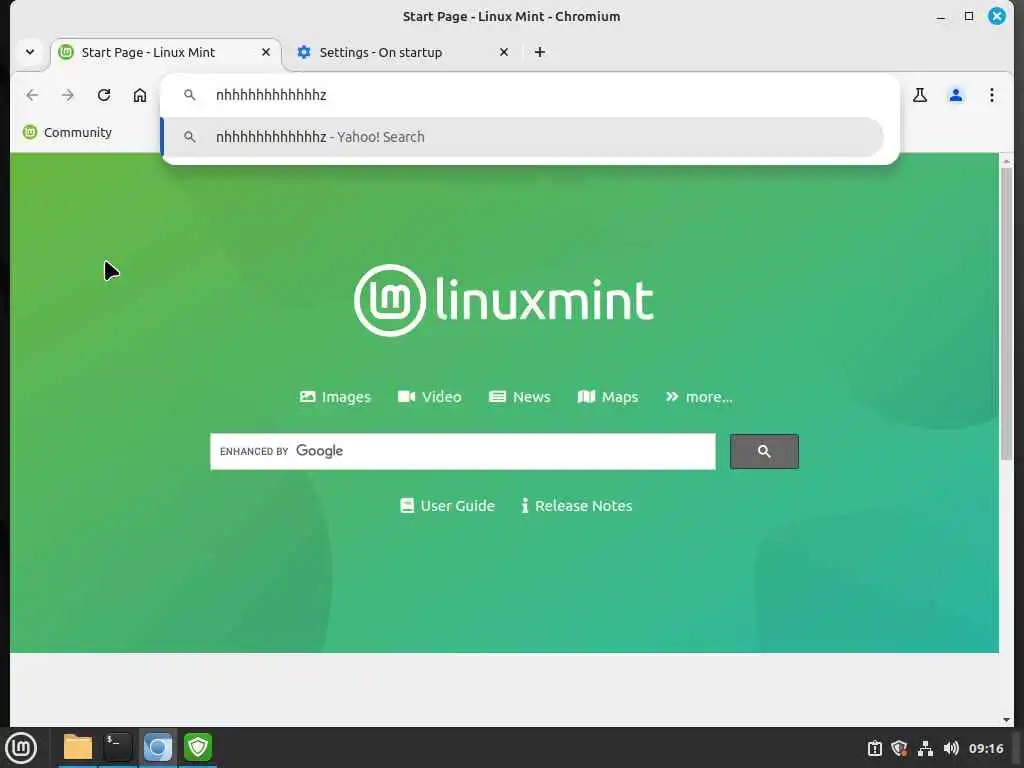1024x768 pixels.
Task: Click the linuxmint logo
Action: click(504, 300)
